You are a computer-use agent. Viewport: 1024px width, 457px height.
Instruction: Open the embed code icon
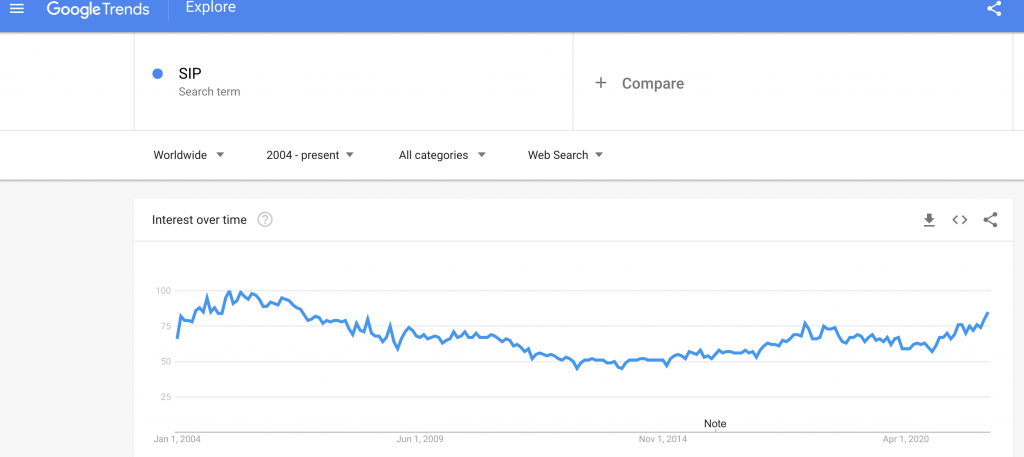(x=959, y=220)
